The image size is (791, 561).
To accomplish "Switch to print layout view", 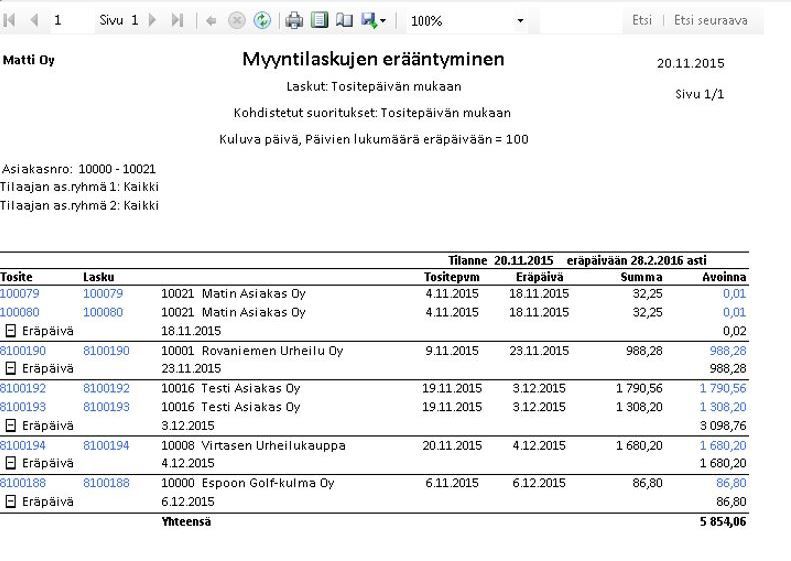I will (319, 20).
